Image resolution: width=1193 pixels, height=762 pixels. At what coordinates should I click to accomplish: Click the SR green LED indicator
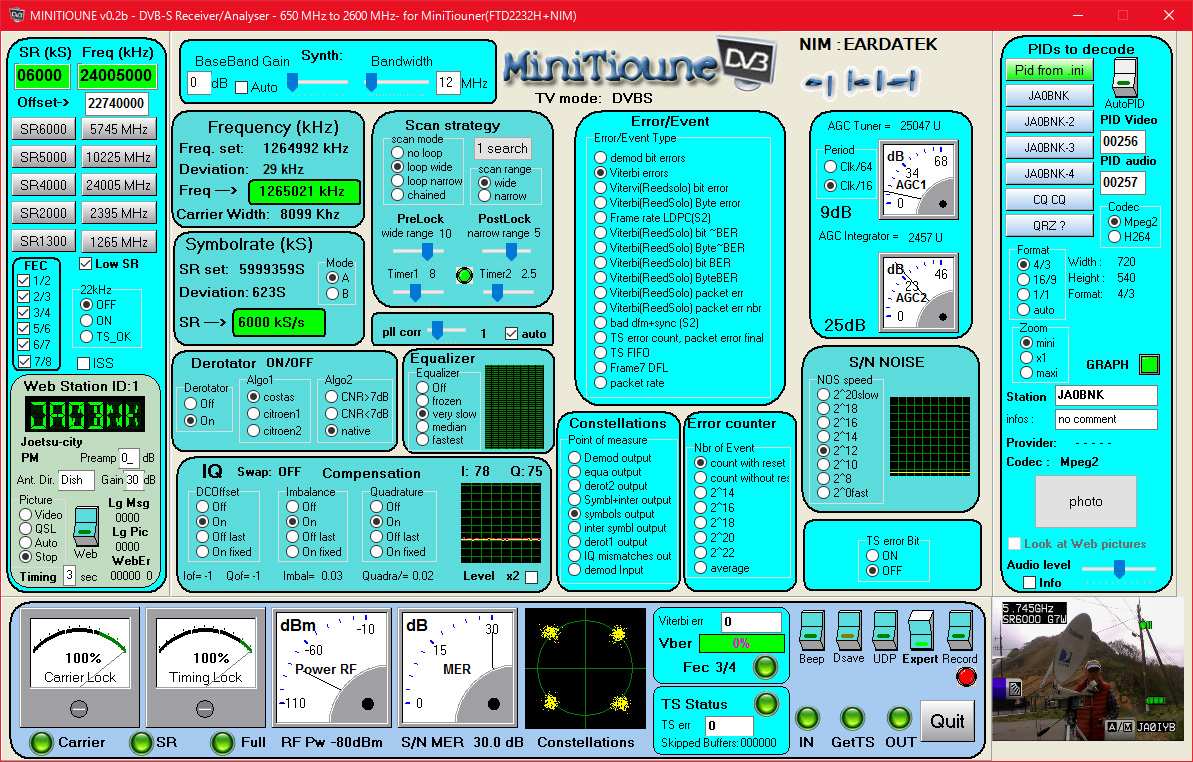tap(141, 742)
